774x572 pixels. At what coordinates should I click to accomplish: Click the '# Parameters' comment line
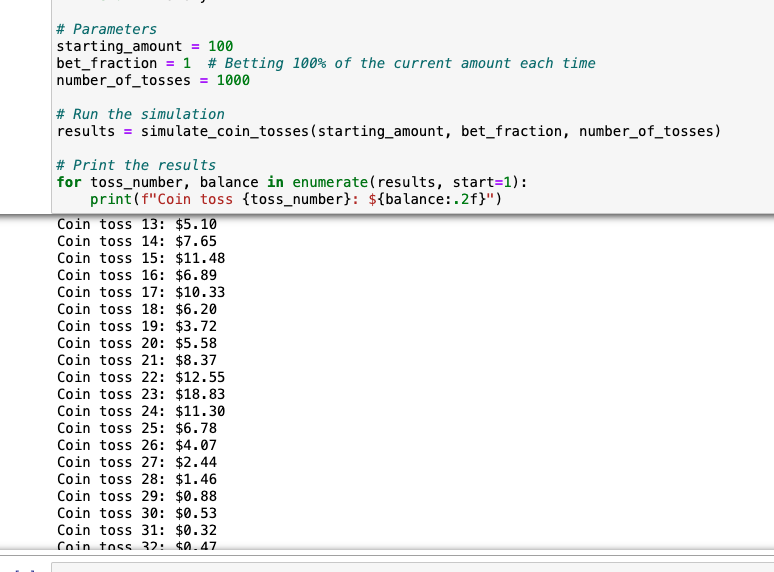pyautogui.click(x=106, y=29)
